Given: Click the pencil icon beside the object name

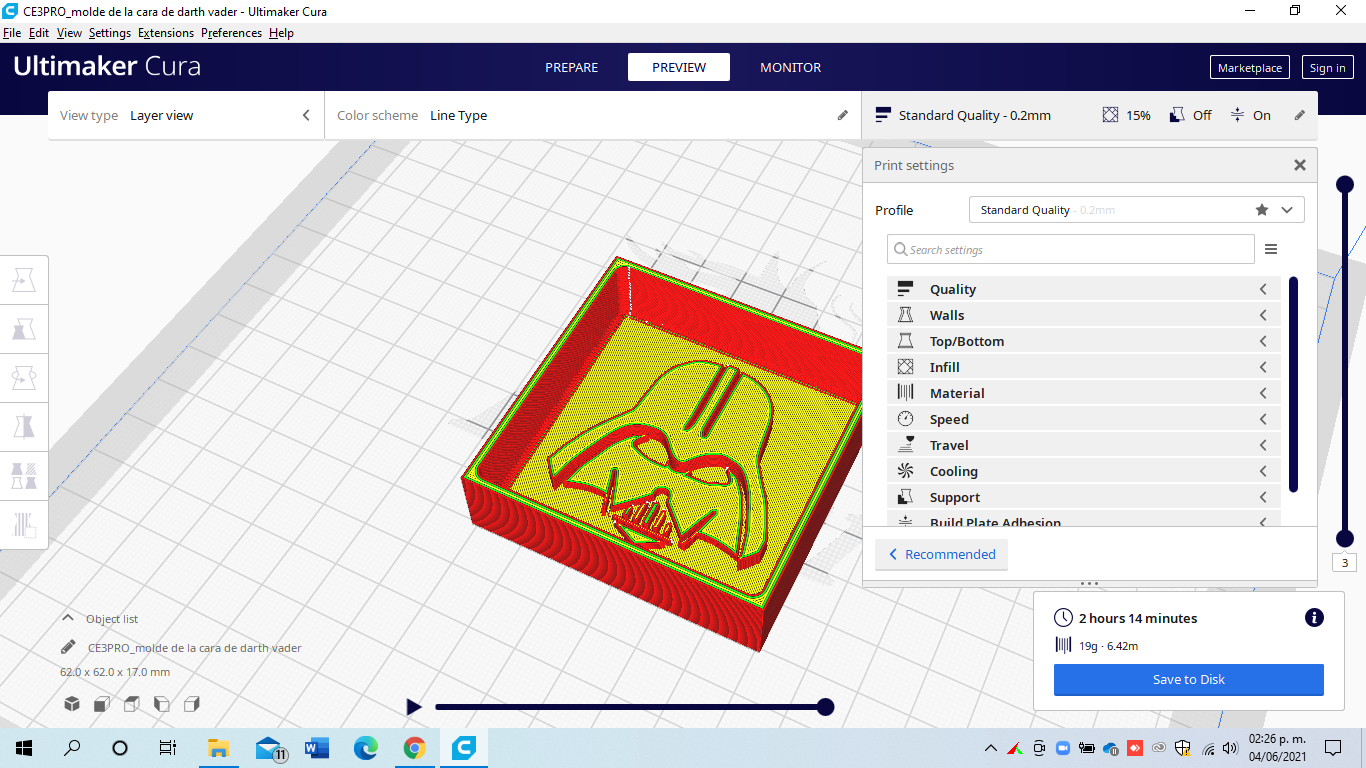Looking at the screenshot, I should click(x=68, y=647).
